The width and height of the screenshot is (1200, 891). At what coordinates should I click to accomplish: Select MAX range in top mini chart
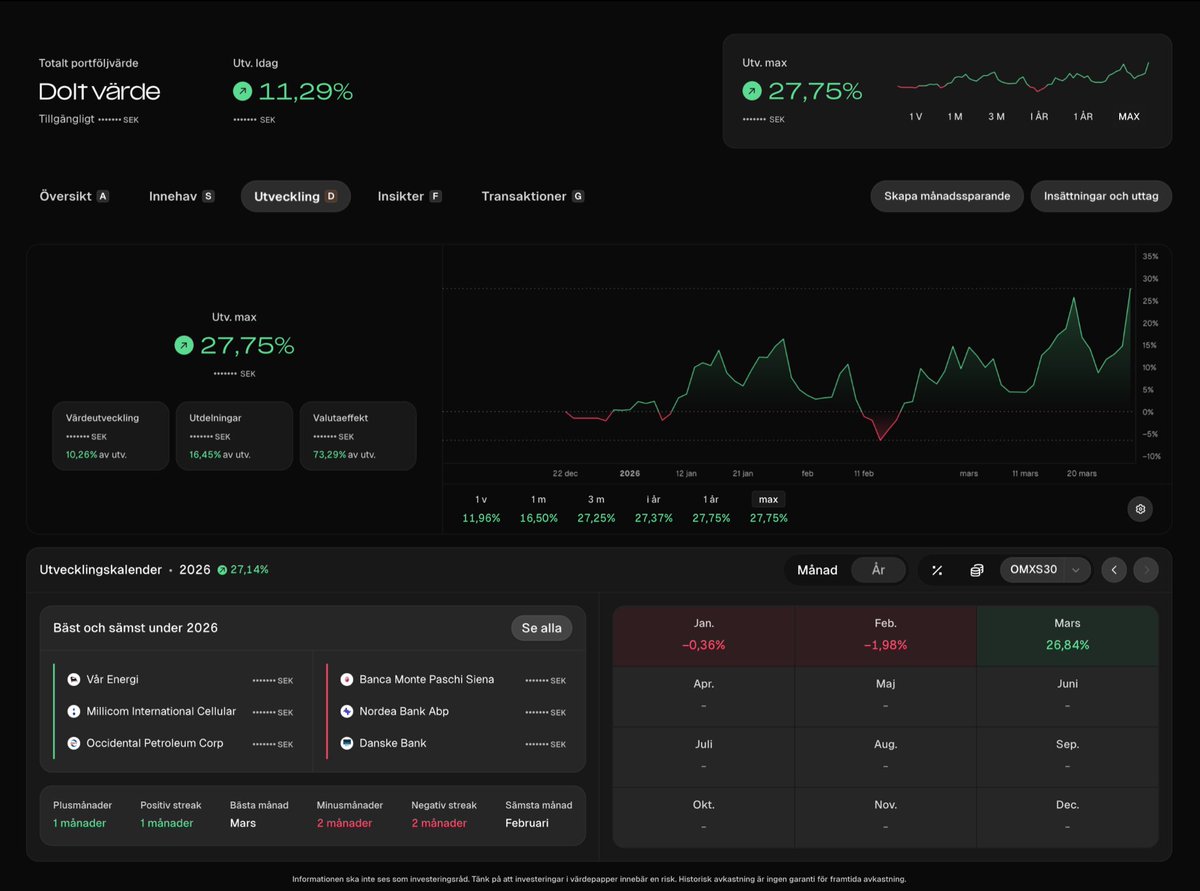1129,117
